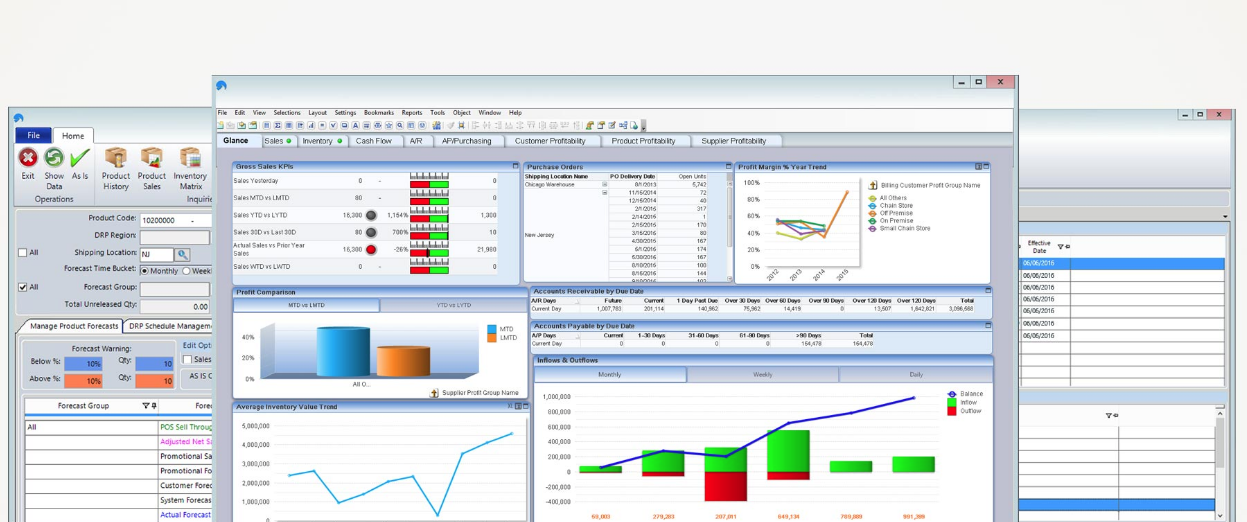This screenshot has height=522, width=1247.
Task: Switch to the Cash Flow tab
Action: pyautogui.click(x=374, y=141)
